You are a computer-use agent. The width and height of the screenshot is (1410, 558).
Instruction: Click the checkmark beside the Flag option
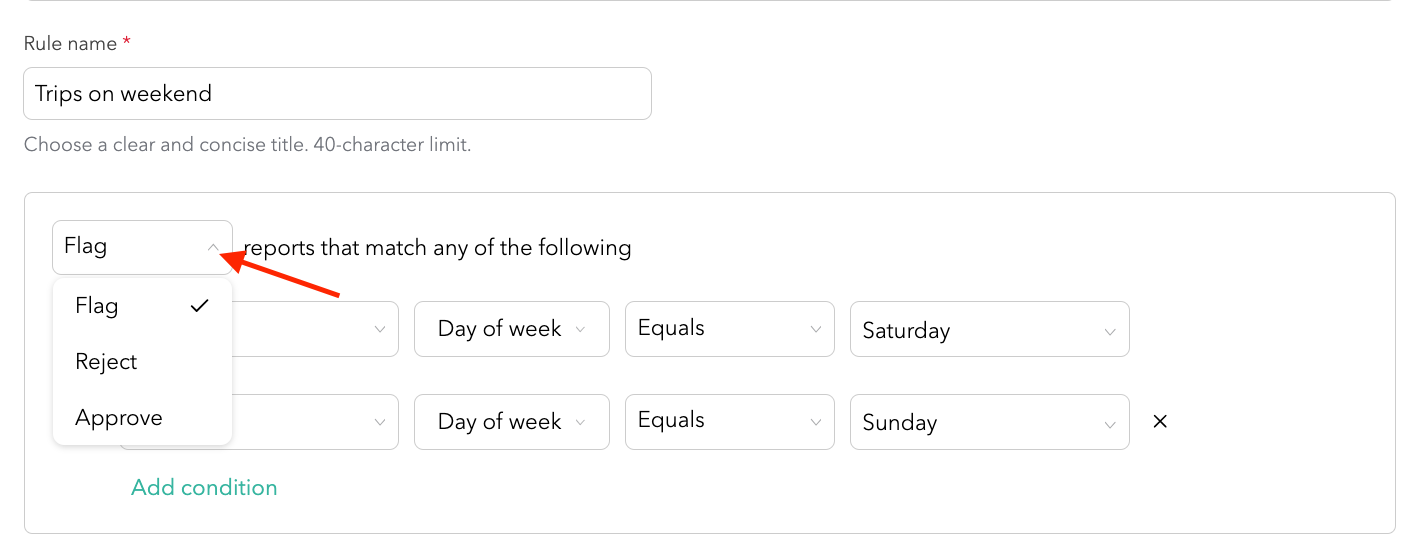coord(200,306)
